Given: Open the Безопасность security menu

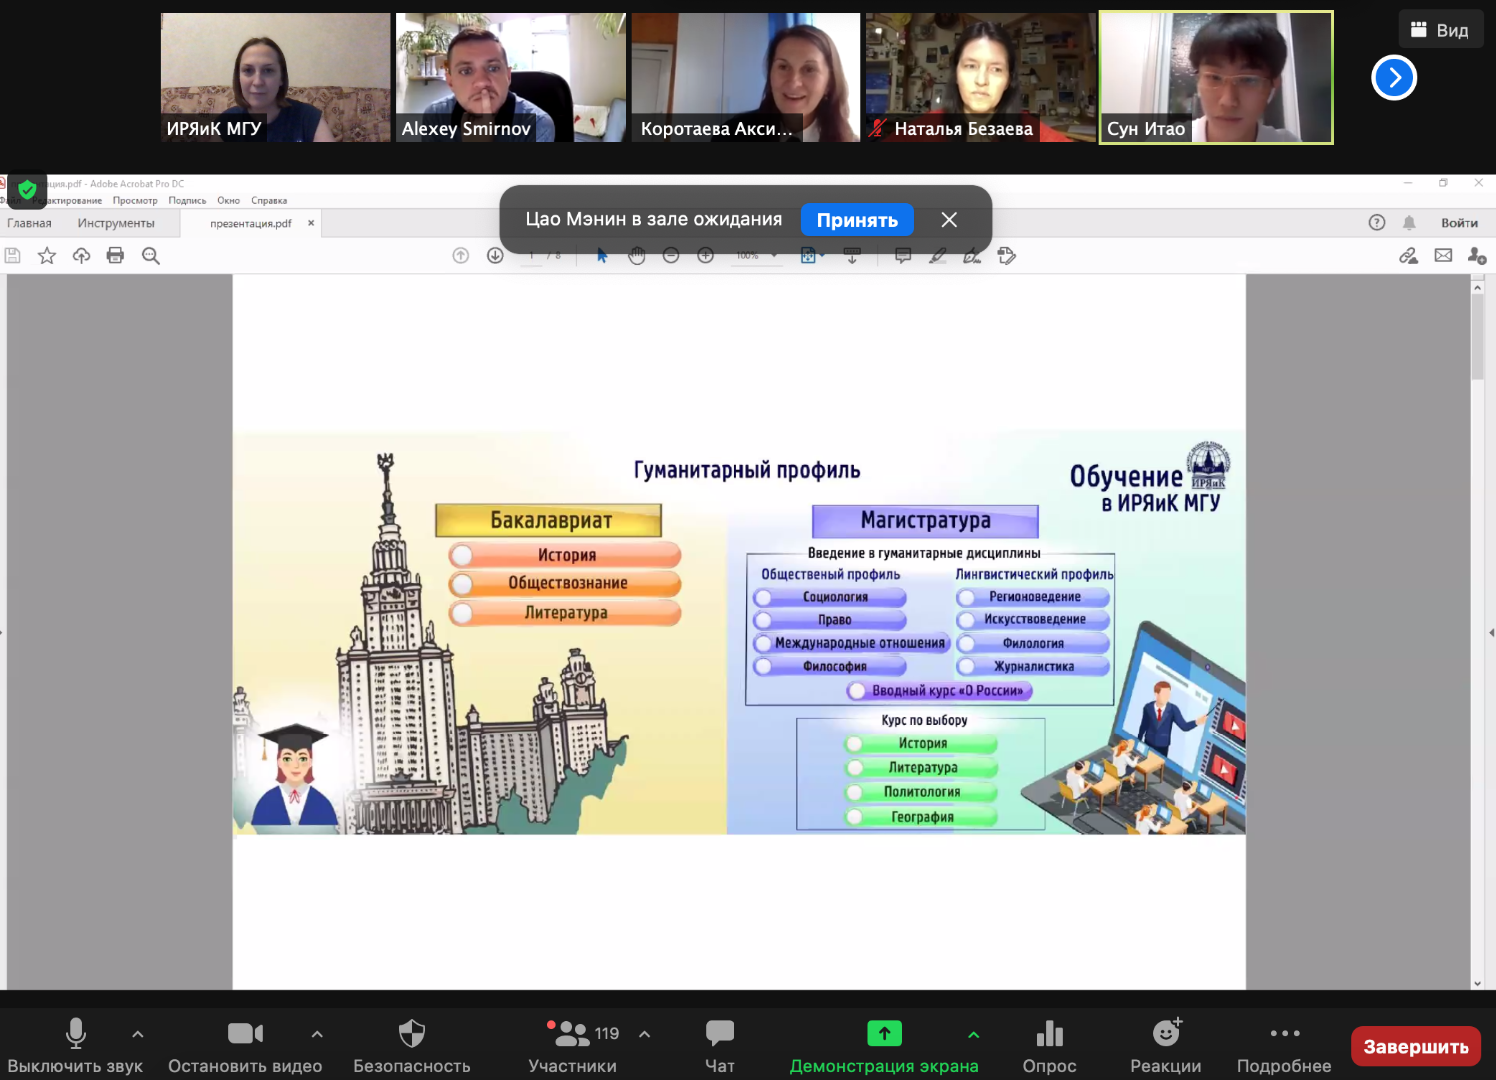Looking at the screenshot, I should point(412,1046).
